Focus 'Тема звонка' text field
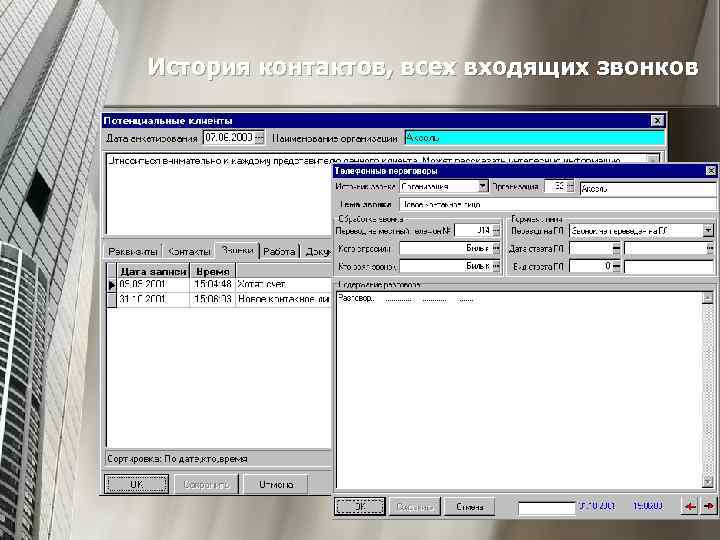The height and width of the screenshot is (540, 720). tap(557, 204)
